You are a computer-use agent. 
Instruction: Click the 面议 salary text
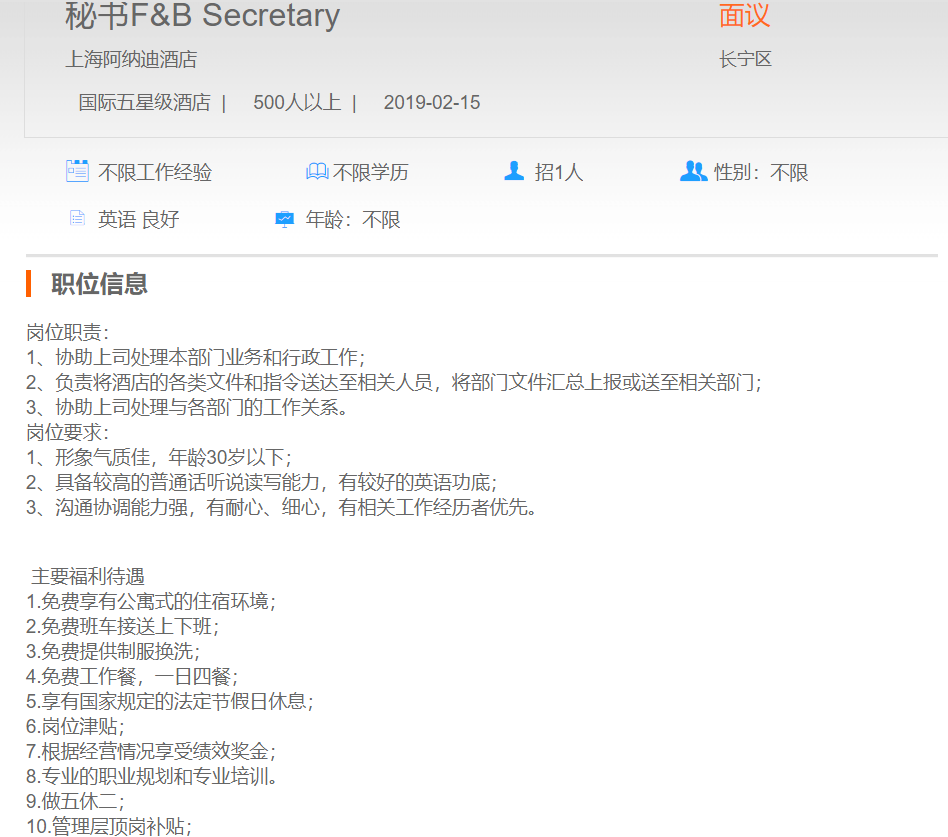tap(745, 16)
